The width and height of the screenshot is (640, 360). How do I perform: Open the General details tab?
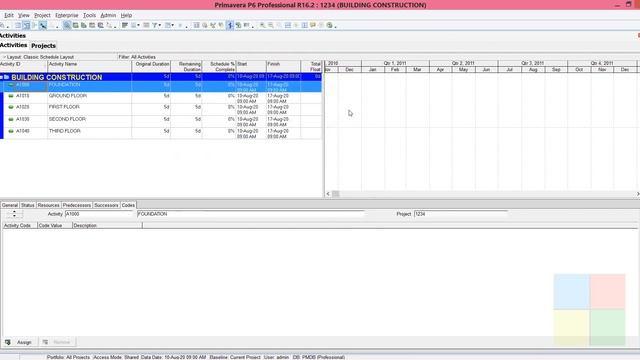10,205
